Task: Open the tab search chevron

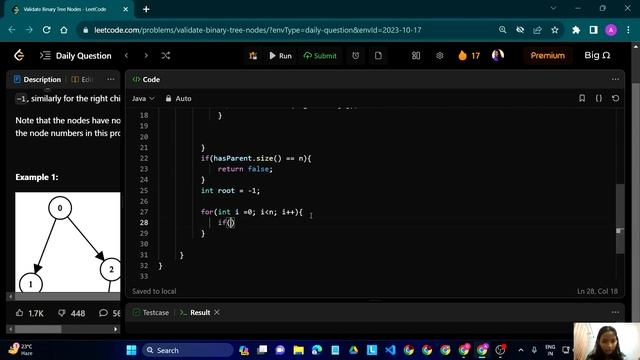Action: coord(553,8)
